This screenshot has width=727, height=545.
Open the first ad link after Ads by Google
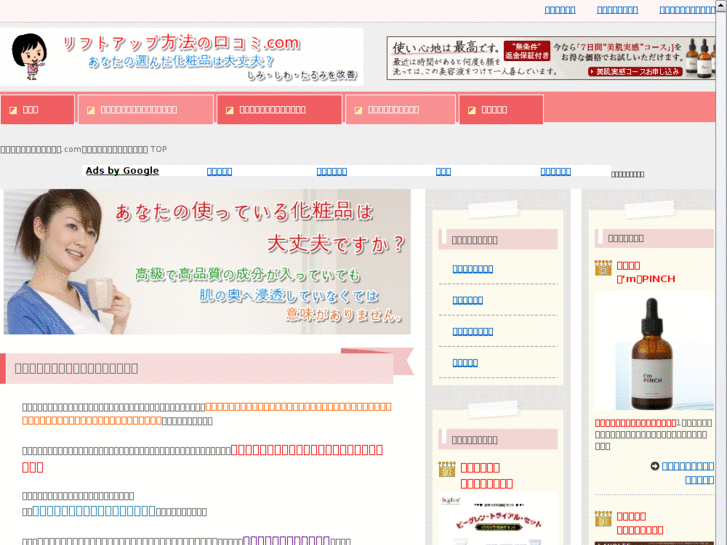219,172
